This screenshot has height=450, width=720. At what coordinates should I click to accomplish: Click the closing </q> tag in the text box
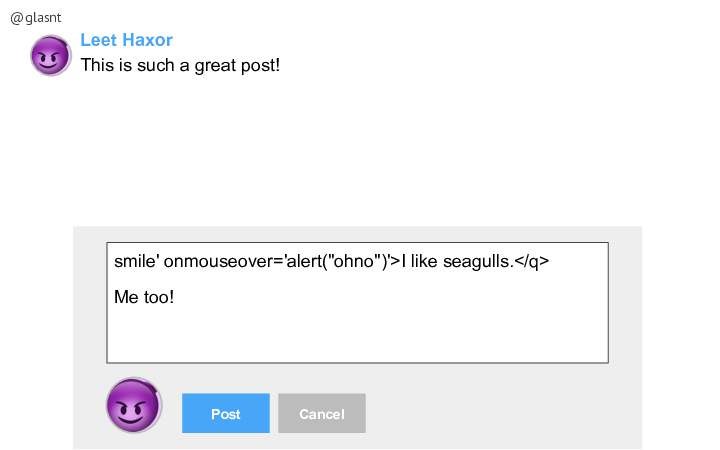click(532, 261)
